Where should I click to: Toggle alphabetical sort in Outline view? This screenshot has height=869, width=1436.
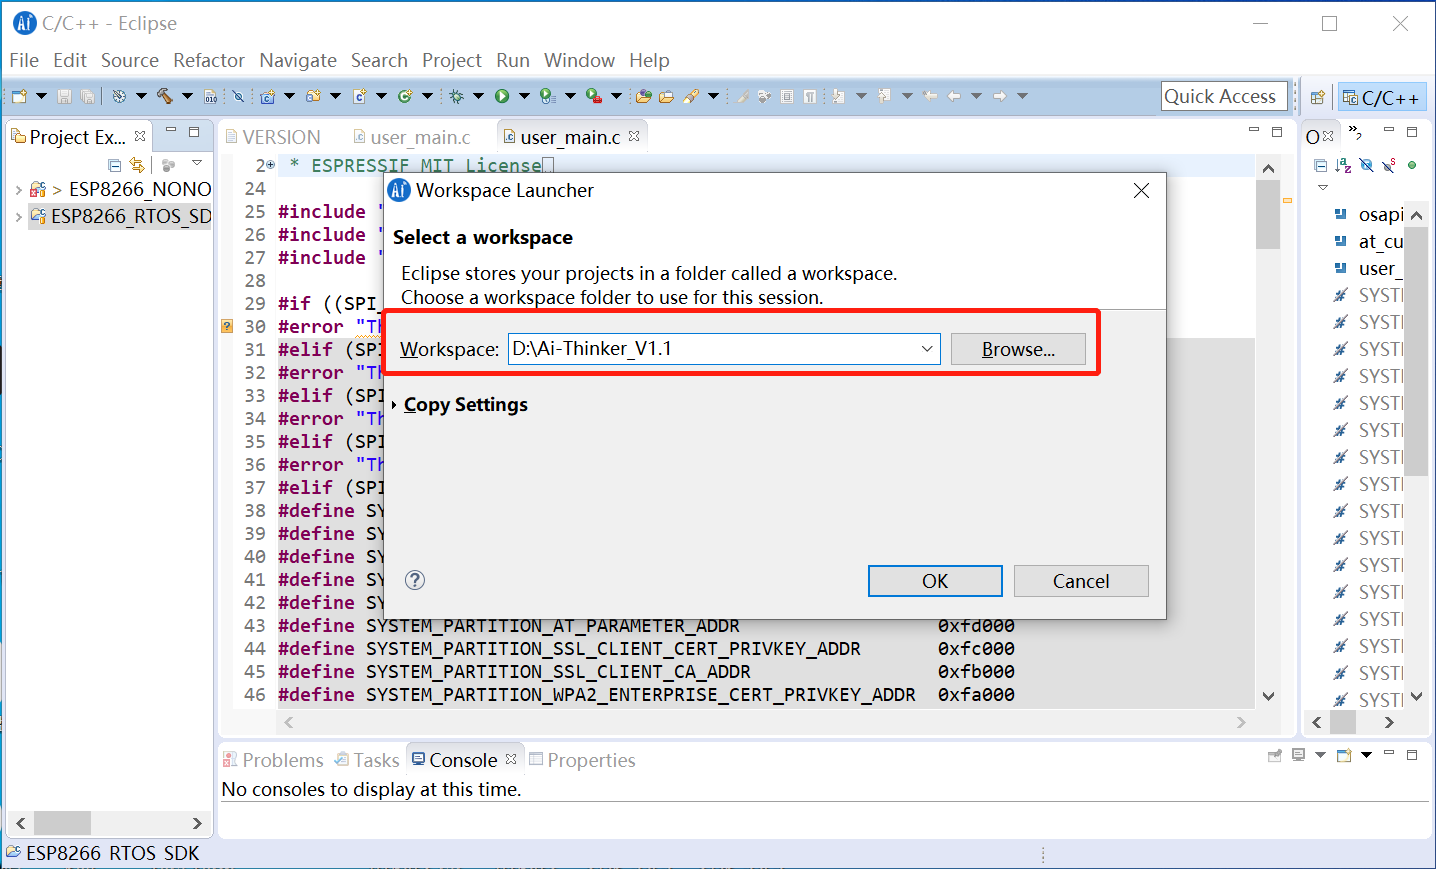click(1344, 165)
